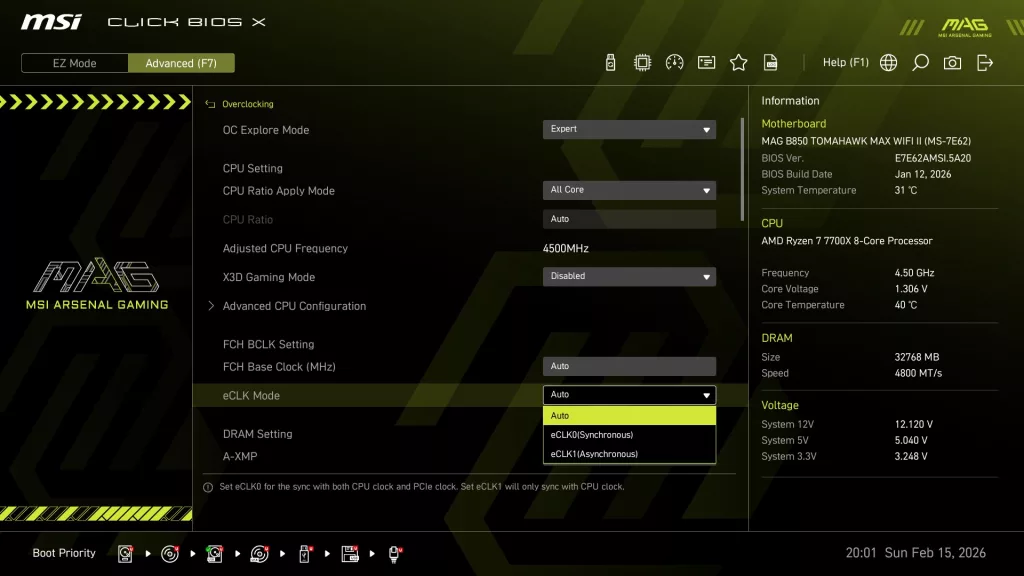Choose eCLK0(Synchronous) mode
This screenshot has width=1024, height=576.
(x=628, y=434)
